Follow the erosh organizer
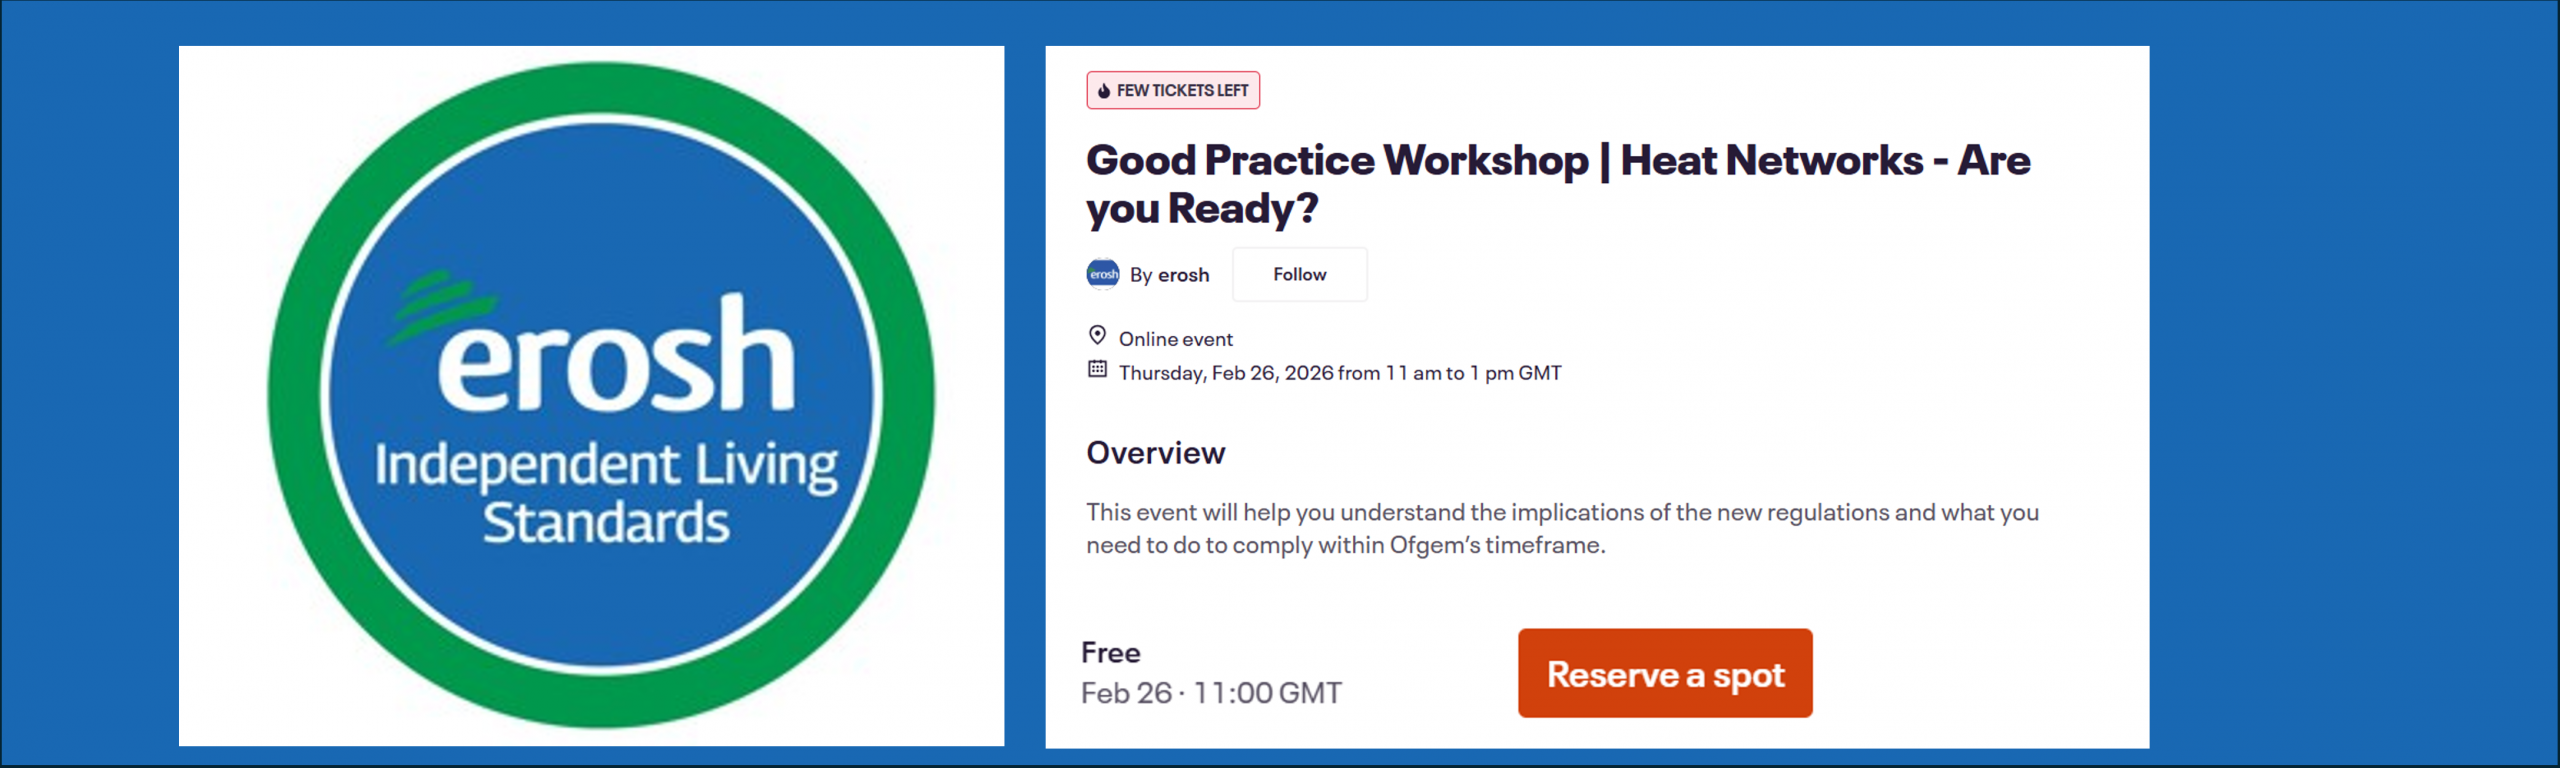Viewport: 2560px width, 768px height. (1299, 275)
